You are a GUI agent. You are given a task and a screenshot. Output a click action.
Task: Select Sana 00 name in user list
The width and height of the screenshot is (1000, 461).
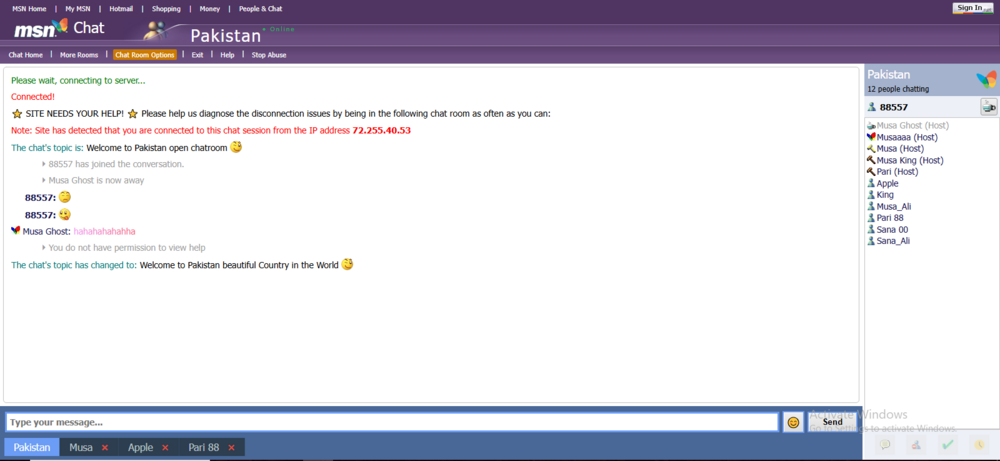pyautogui.click(x=893, y=229)
